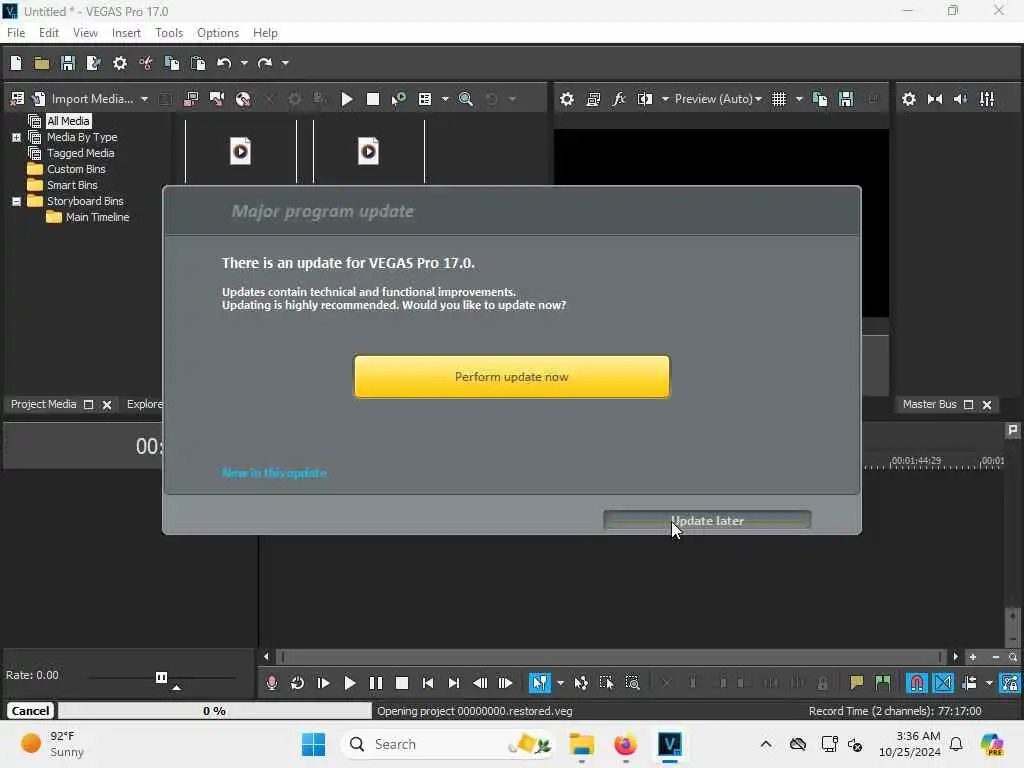The height and width of the screenshot is (768, 1024).
Task: Click the Downmix Output icon in Master Bus
Action: point(935,99)
